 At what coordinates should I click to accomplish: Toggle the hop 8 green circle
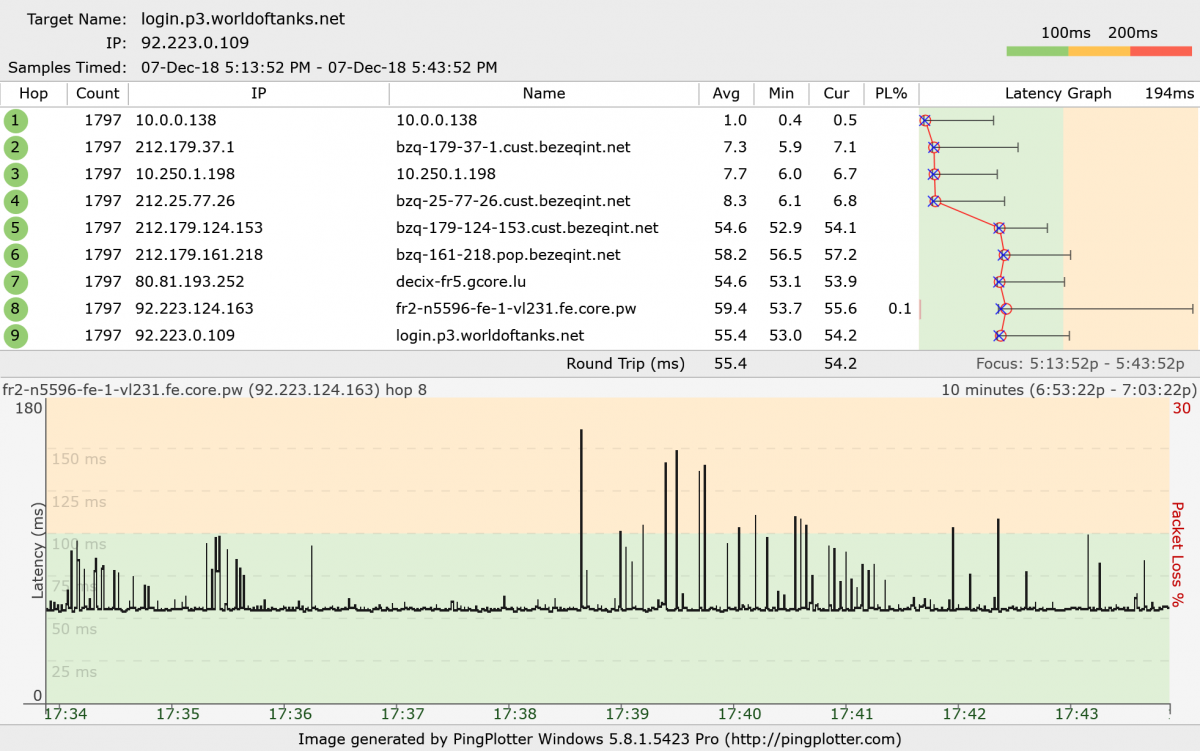pyautogui.click(x=16, y=309)
